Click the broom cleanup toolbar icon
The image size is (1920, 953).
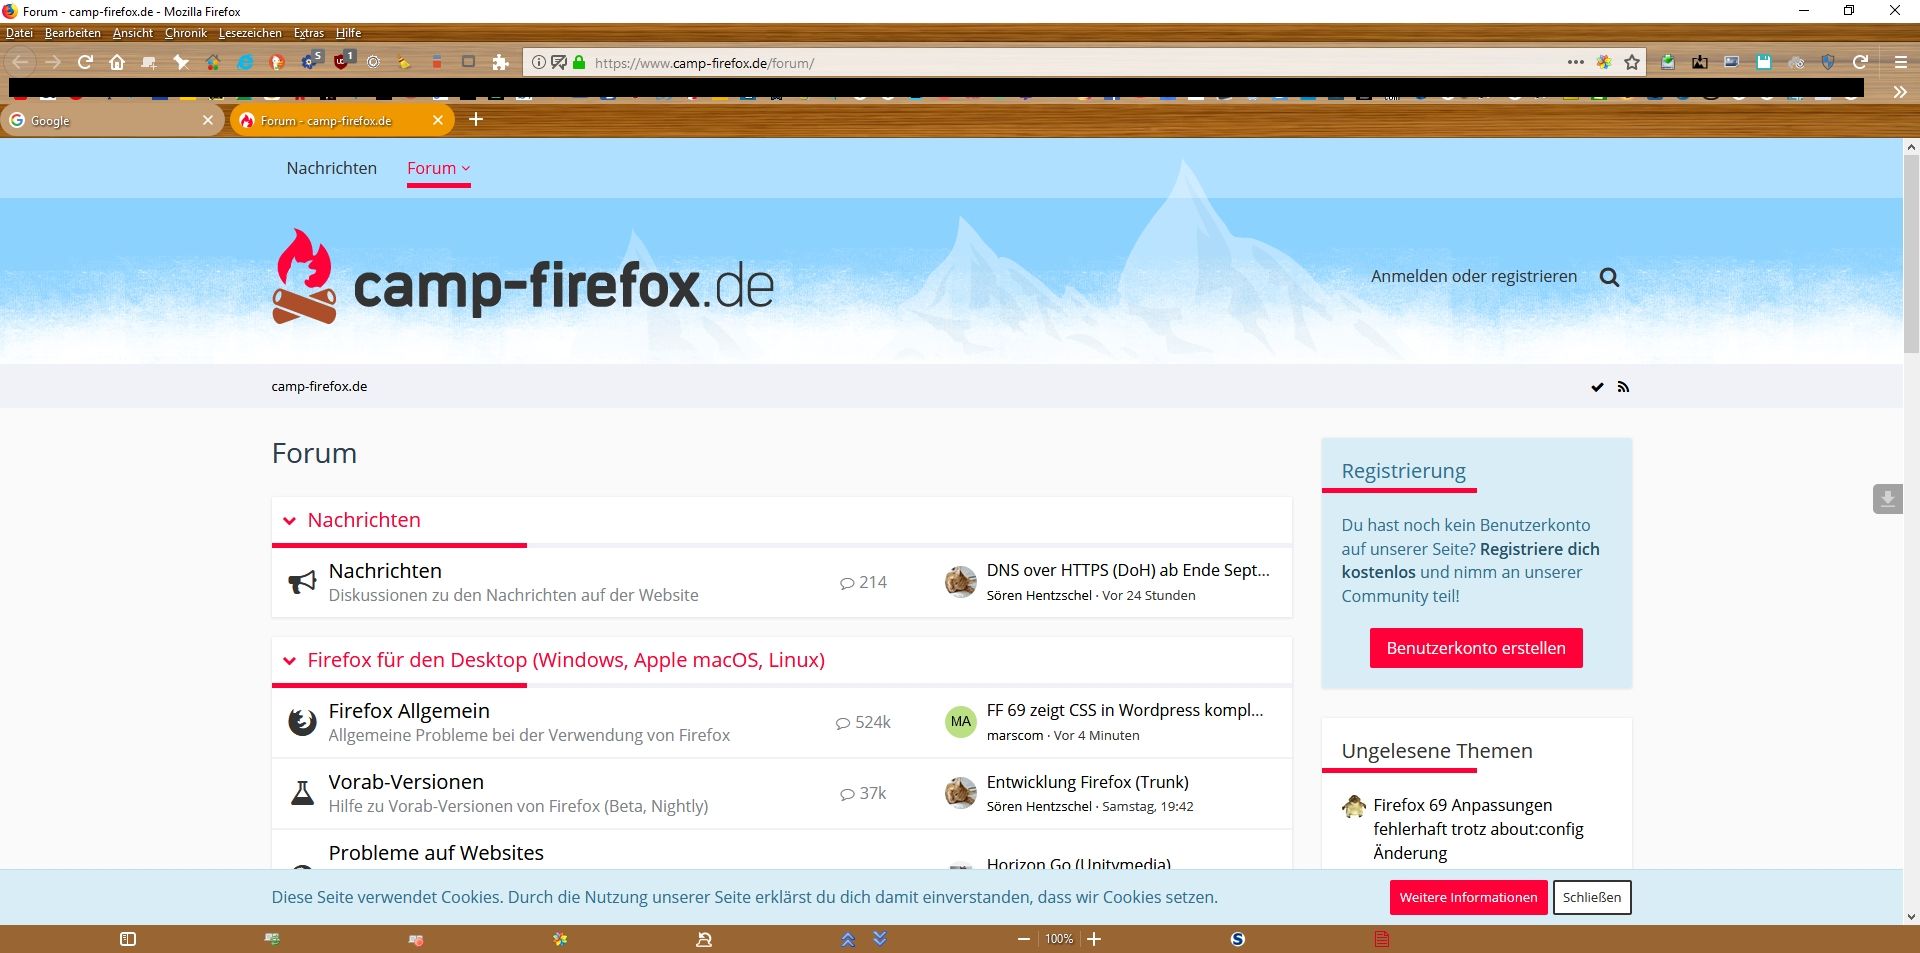(404, 62)
